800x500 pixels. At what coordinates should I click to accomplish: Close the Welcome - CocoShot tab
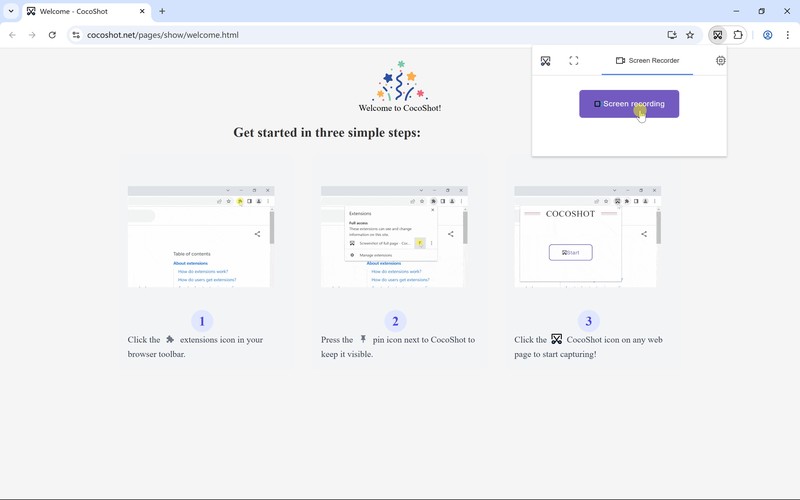pos(142,11)
